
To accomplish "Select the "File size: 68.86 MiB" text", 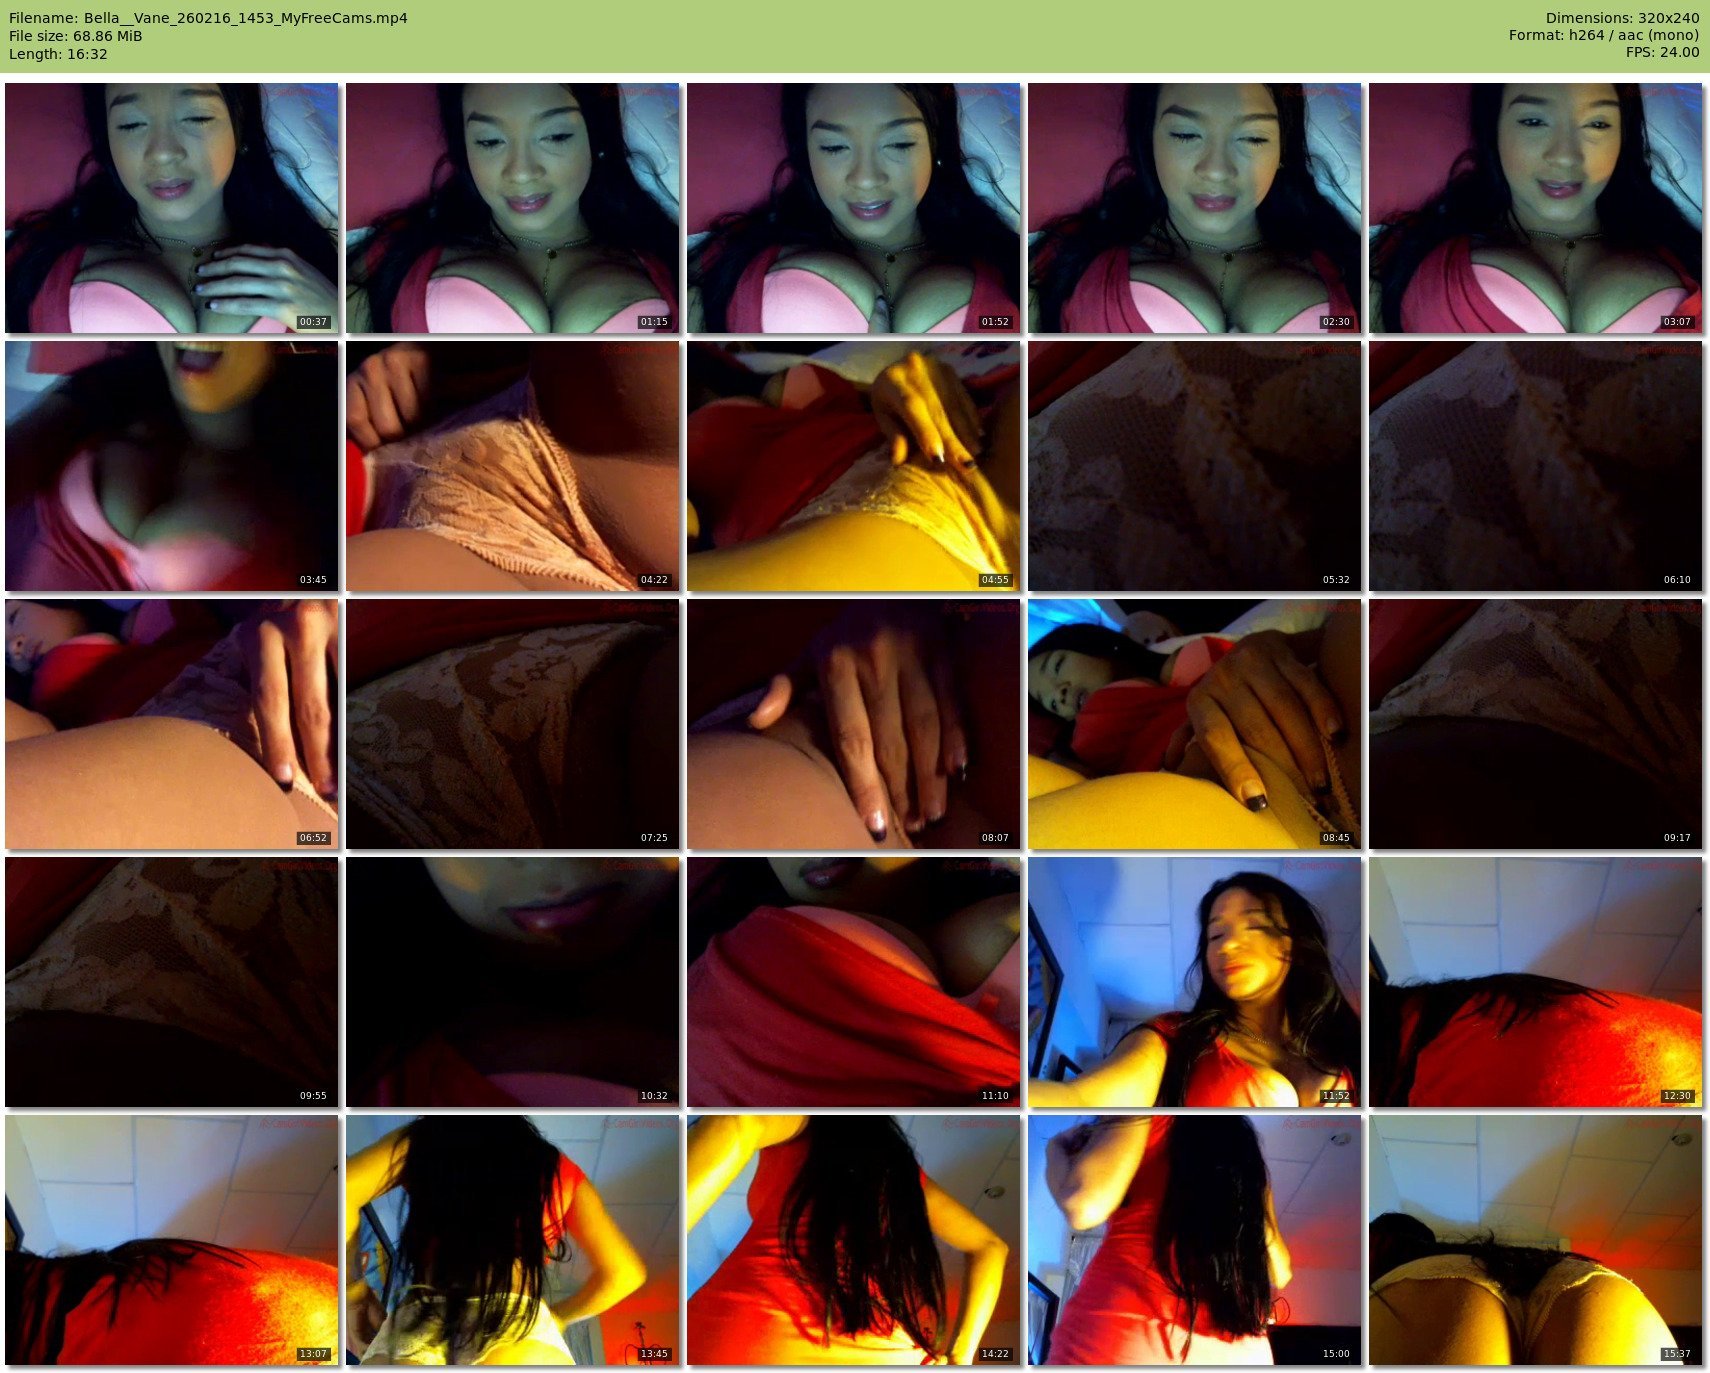I will (x=76, y=36).
